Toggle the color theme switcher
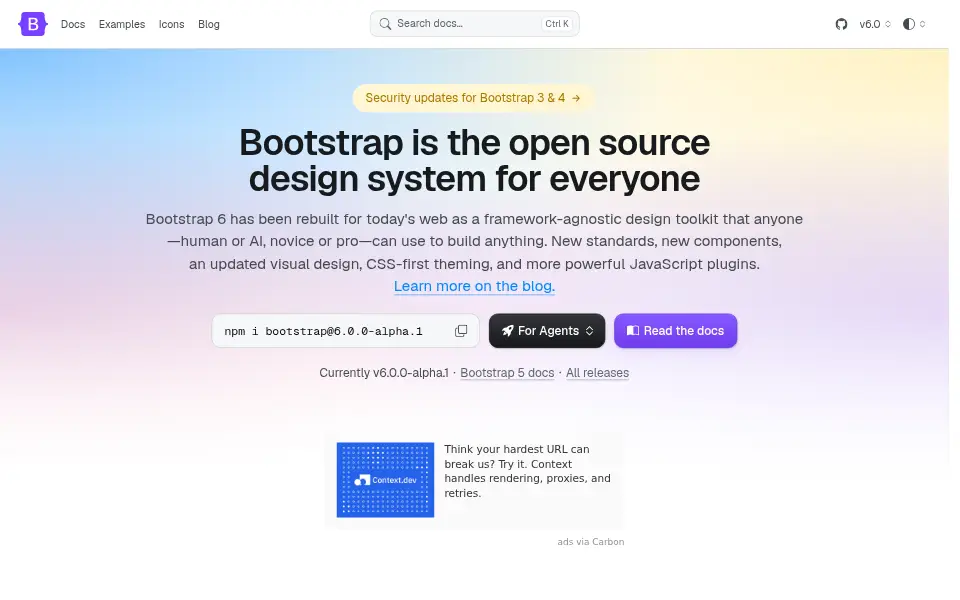The image size is (960, 600). (x=914, y=24)
